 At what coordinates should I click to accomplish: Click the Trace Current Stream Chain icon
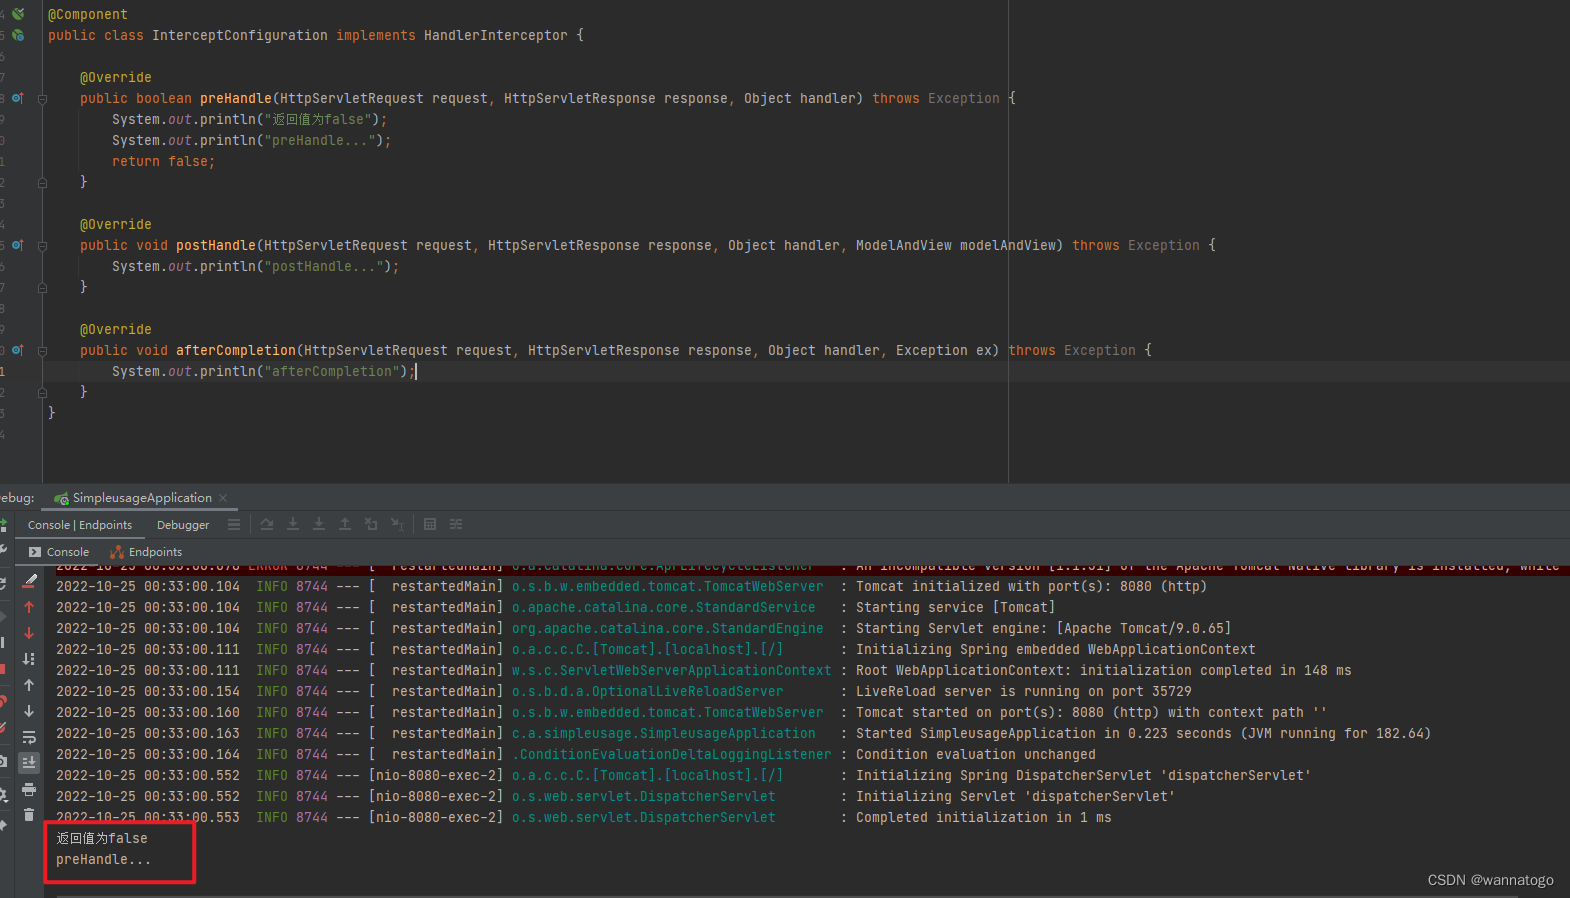[x=456, y=524]
